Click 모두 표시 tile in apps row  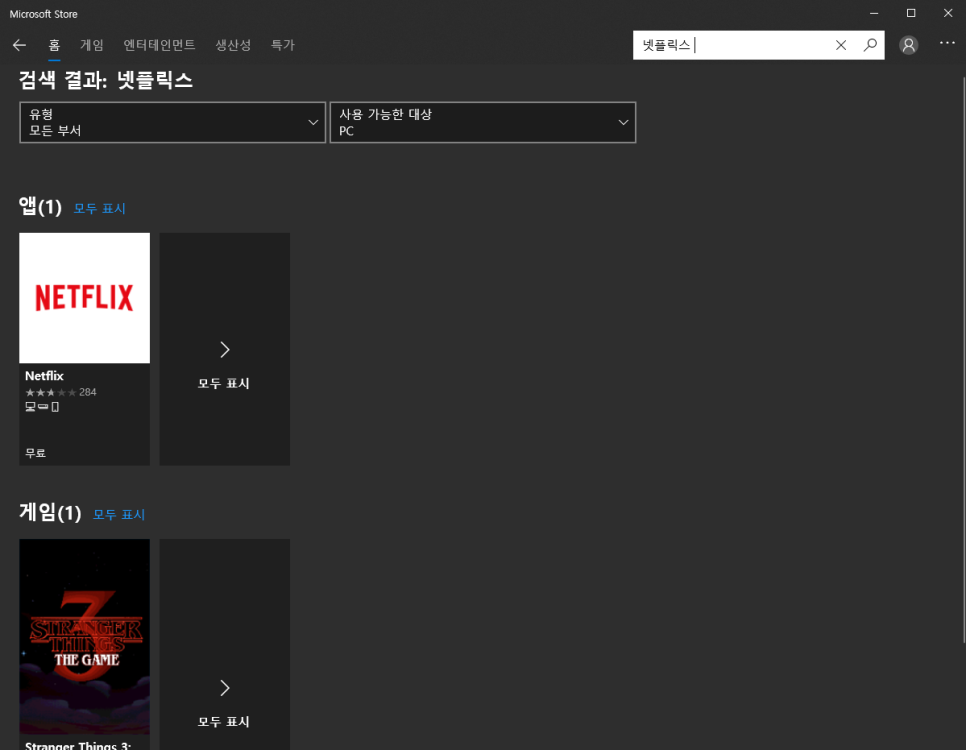point(224,349)
